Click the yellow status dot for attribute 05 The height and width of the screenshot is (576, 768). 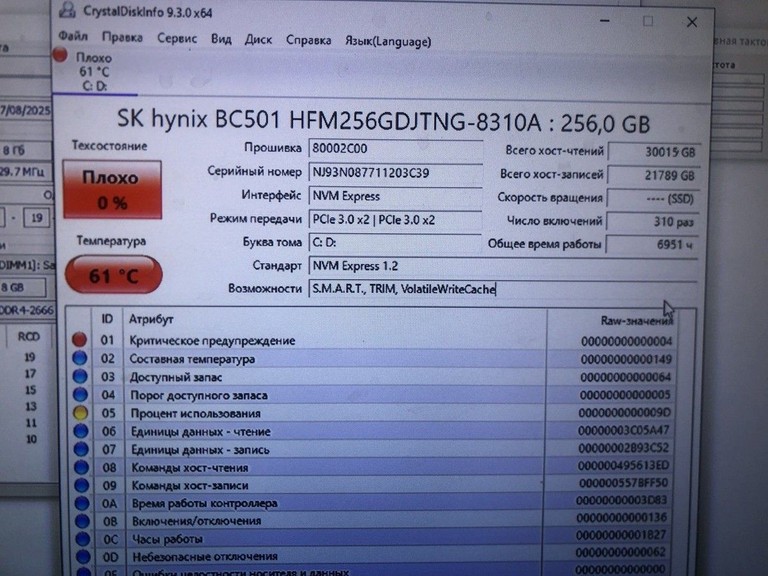point(80,413)
